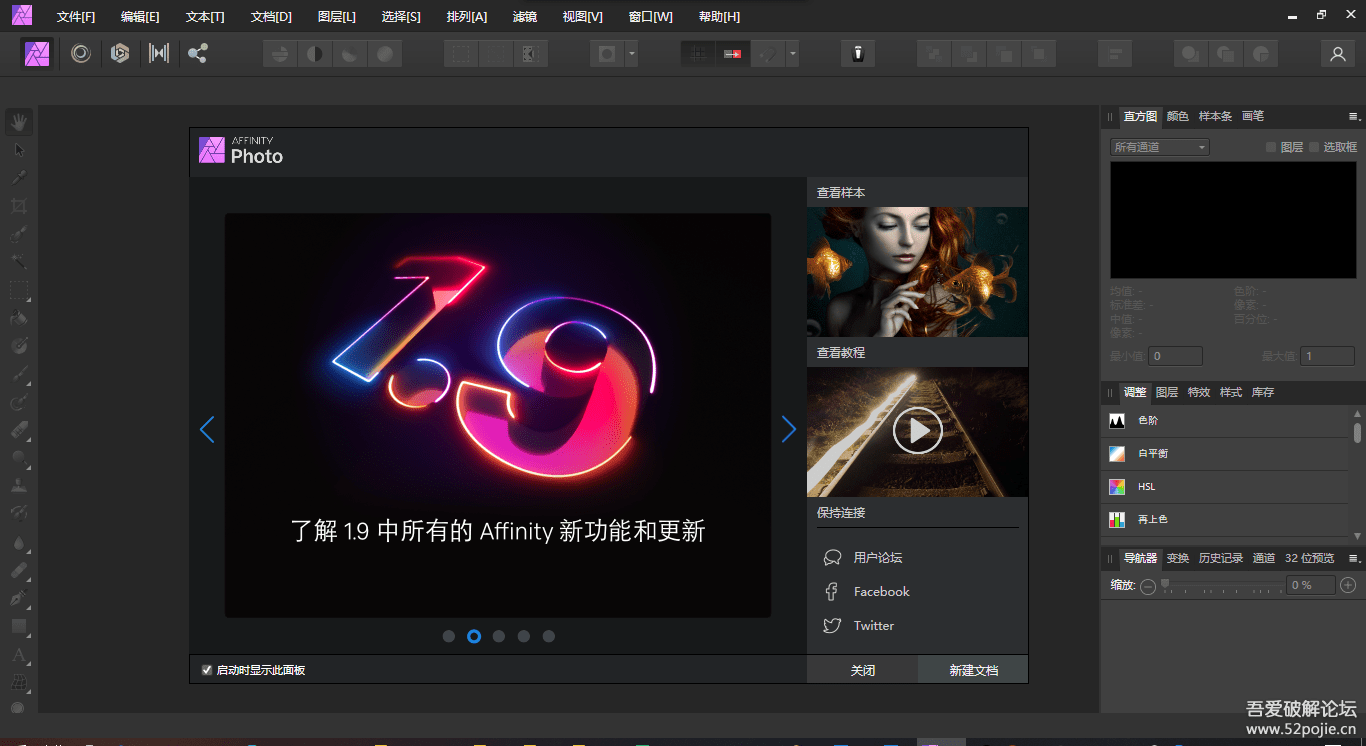Open the 滤镜 menu
The image size is (1366, 746).
click(524, 17)
